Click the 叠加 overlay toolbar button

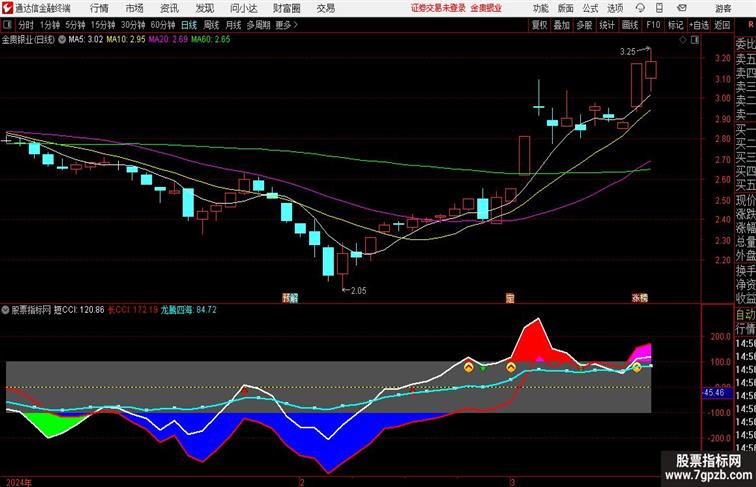pos(562,25)
